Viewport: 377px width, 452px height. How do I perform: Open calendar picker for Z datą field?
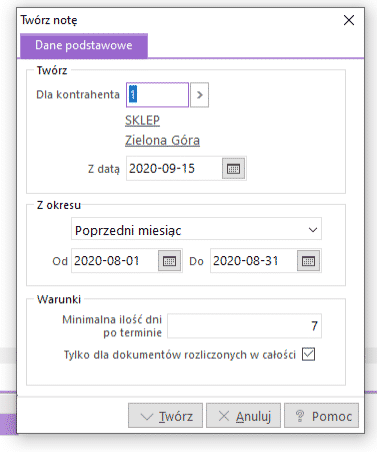point(233,169)
